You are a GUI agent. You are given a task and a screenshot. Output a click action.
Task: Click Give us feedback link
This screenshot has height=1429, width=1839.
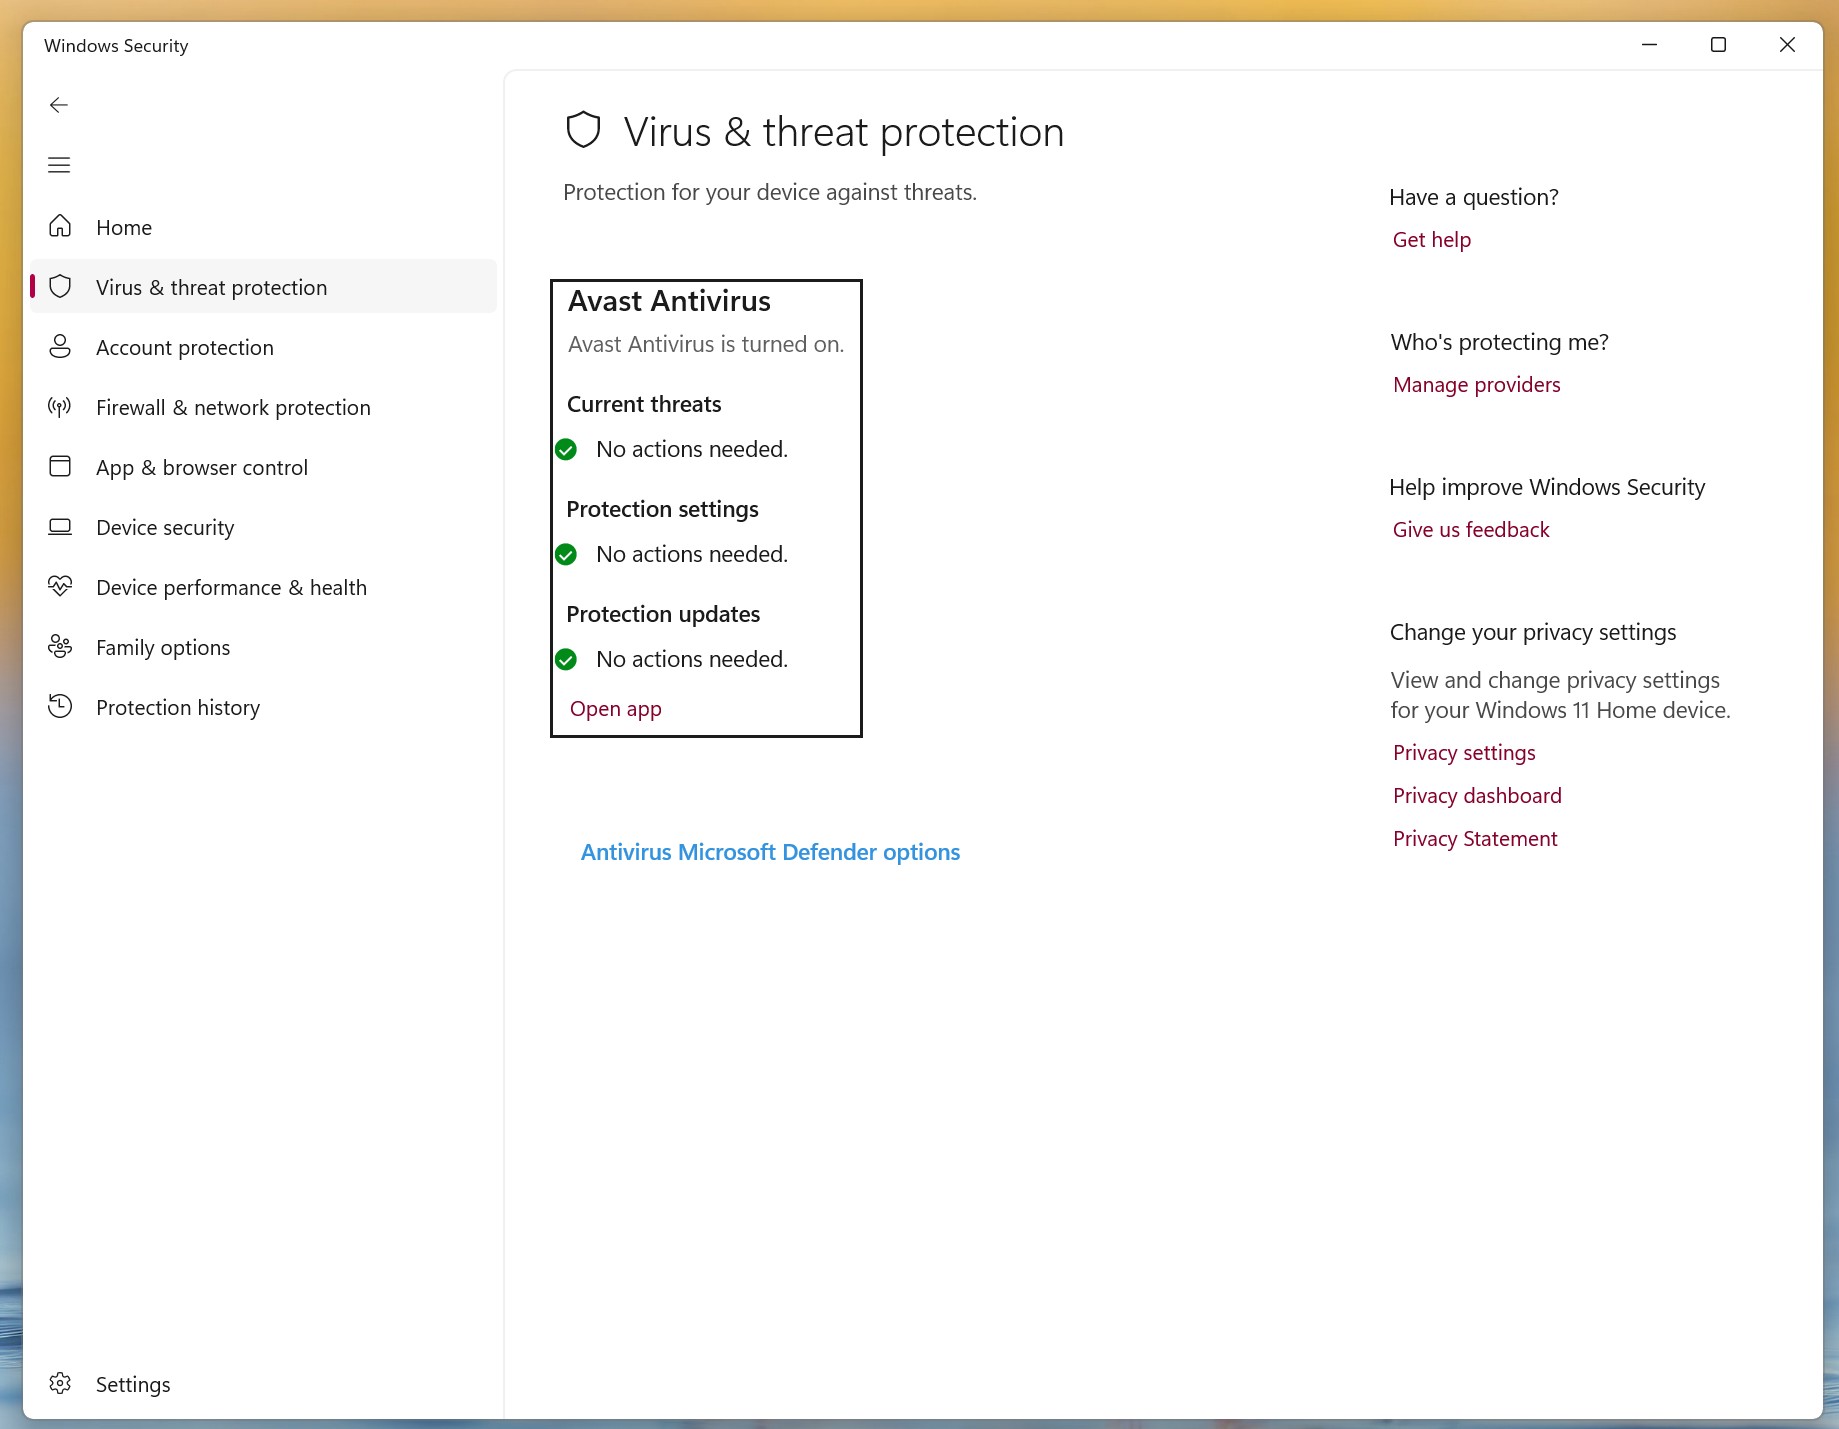coord(1471,530)
